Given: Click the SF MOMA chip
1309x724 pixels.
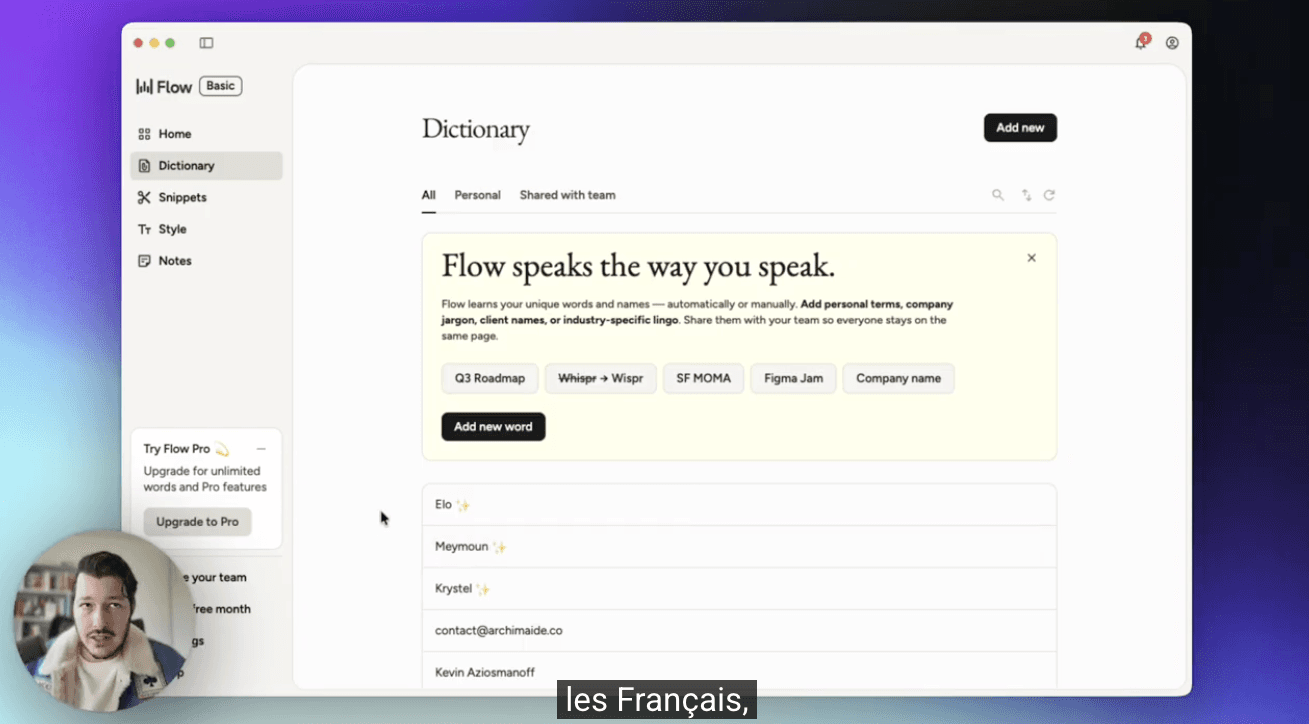Looking at the screenshot, I should tap(703, 379).
